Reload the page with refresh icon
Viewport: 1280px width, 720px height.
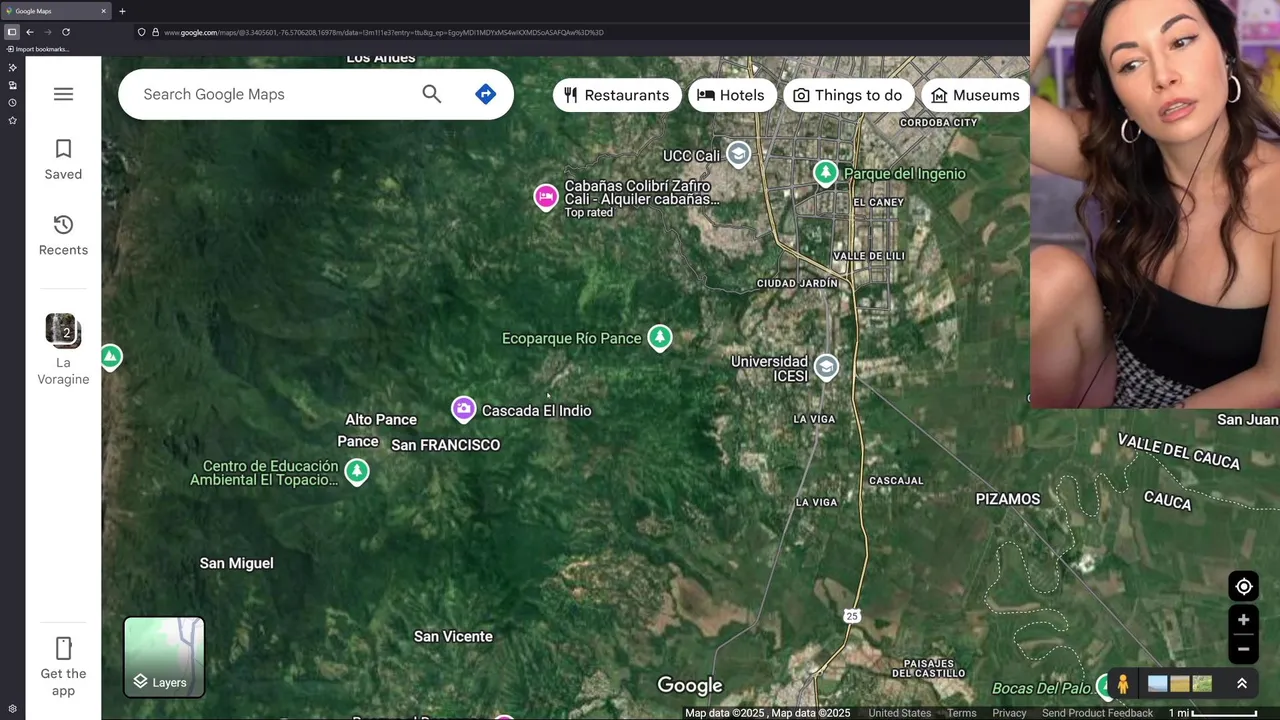(66, 32)
